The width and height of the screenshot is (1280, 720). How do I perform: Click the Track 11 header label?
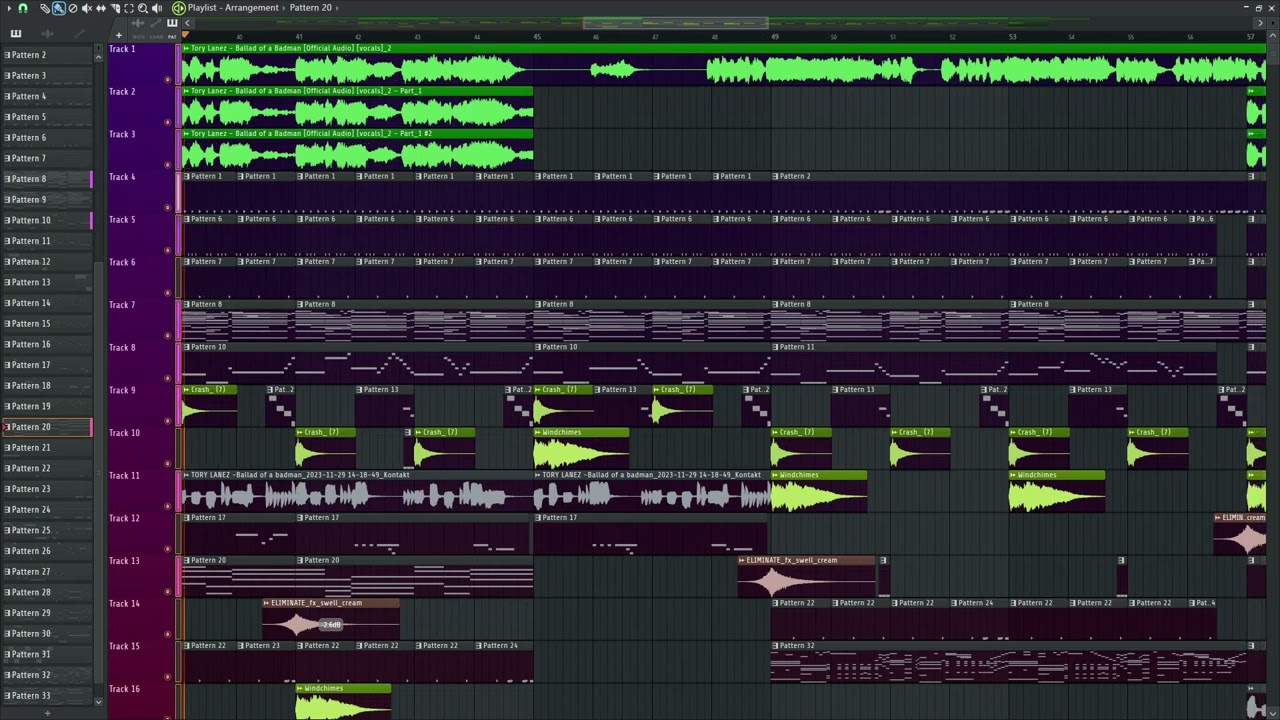click(124, 476)
